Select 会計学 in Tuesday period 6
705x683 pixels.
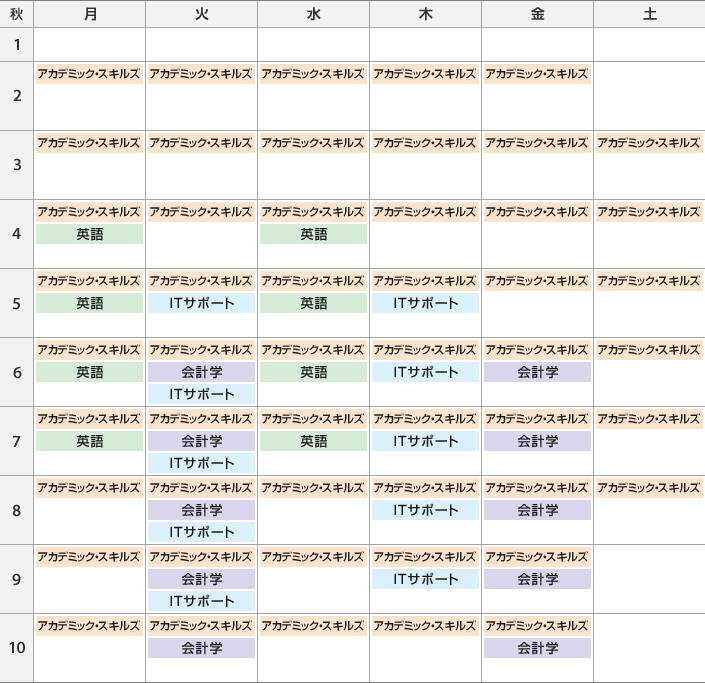tap(201, 372)
